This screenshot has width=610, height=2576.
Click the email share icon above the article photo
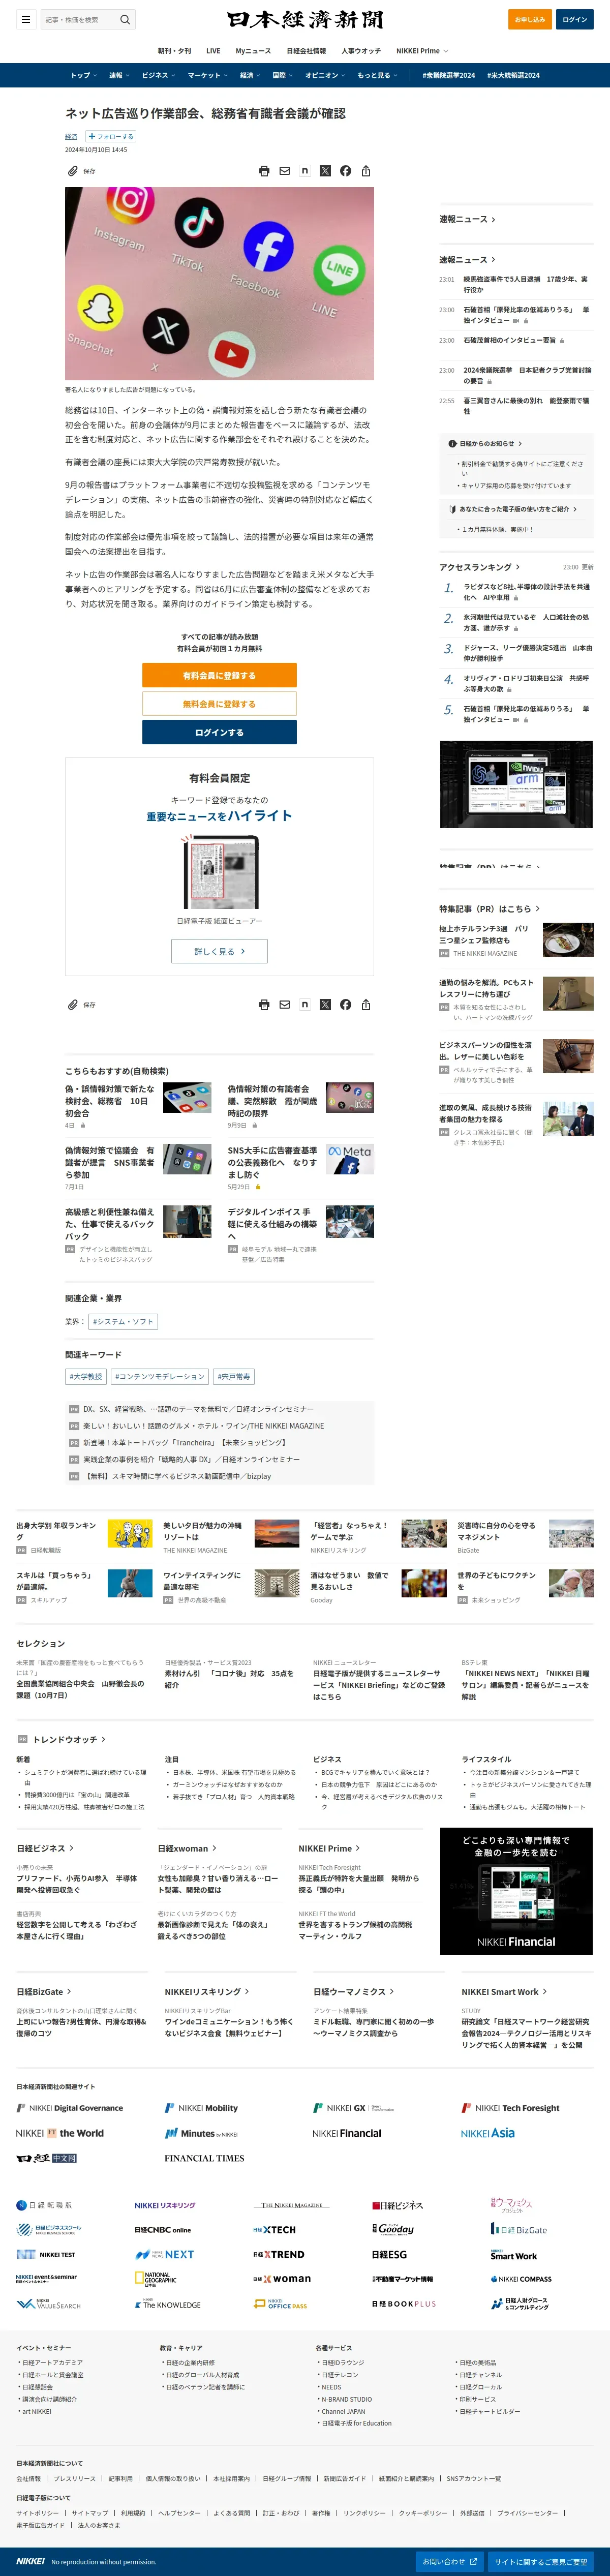tap(284, 171)
